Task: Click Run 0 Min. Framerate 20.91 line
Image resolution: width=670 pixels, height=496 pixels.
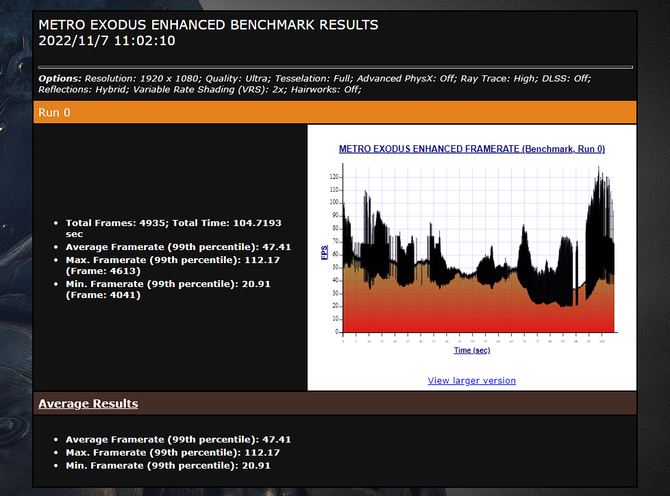Action: (x=168, y=289)
